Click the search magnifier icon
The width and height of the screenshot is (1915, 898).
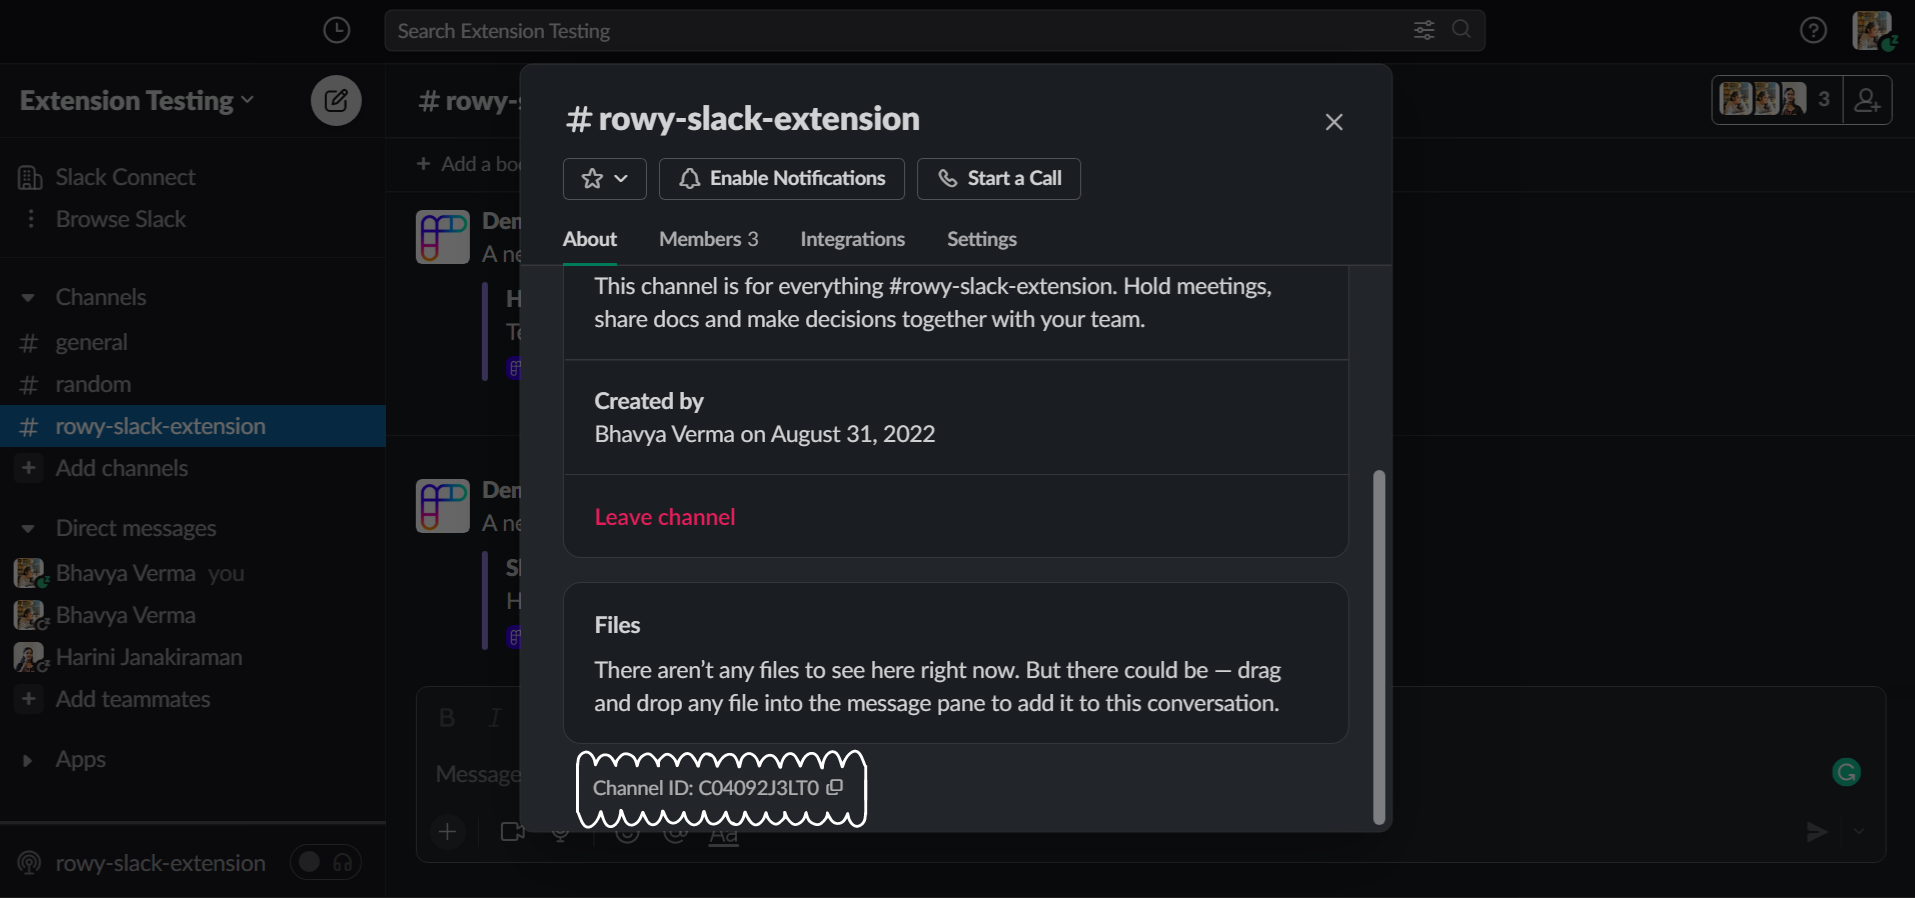pos(1461,30)
